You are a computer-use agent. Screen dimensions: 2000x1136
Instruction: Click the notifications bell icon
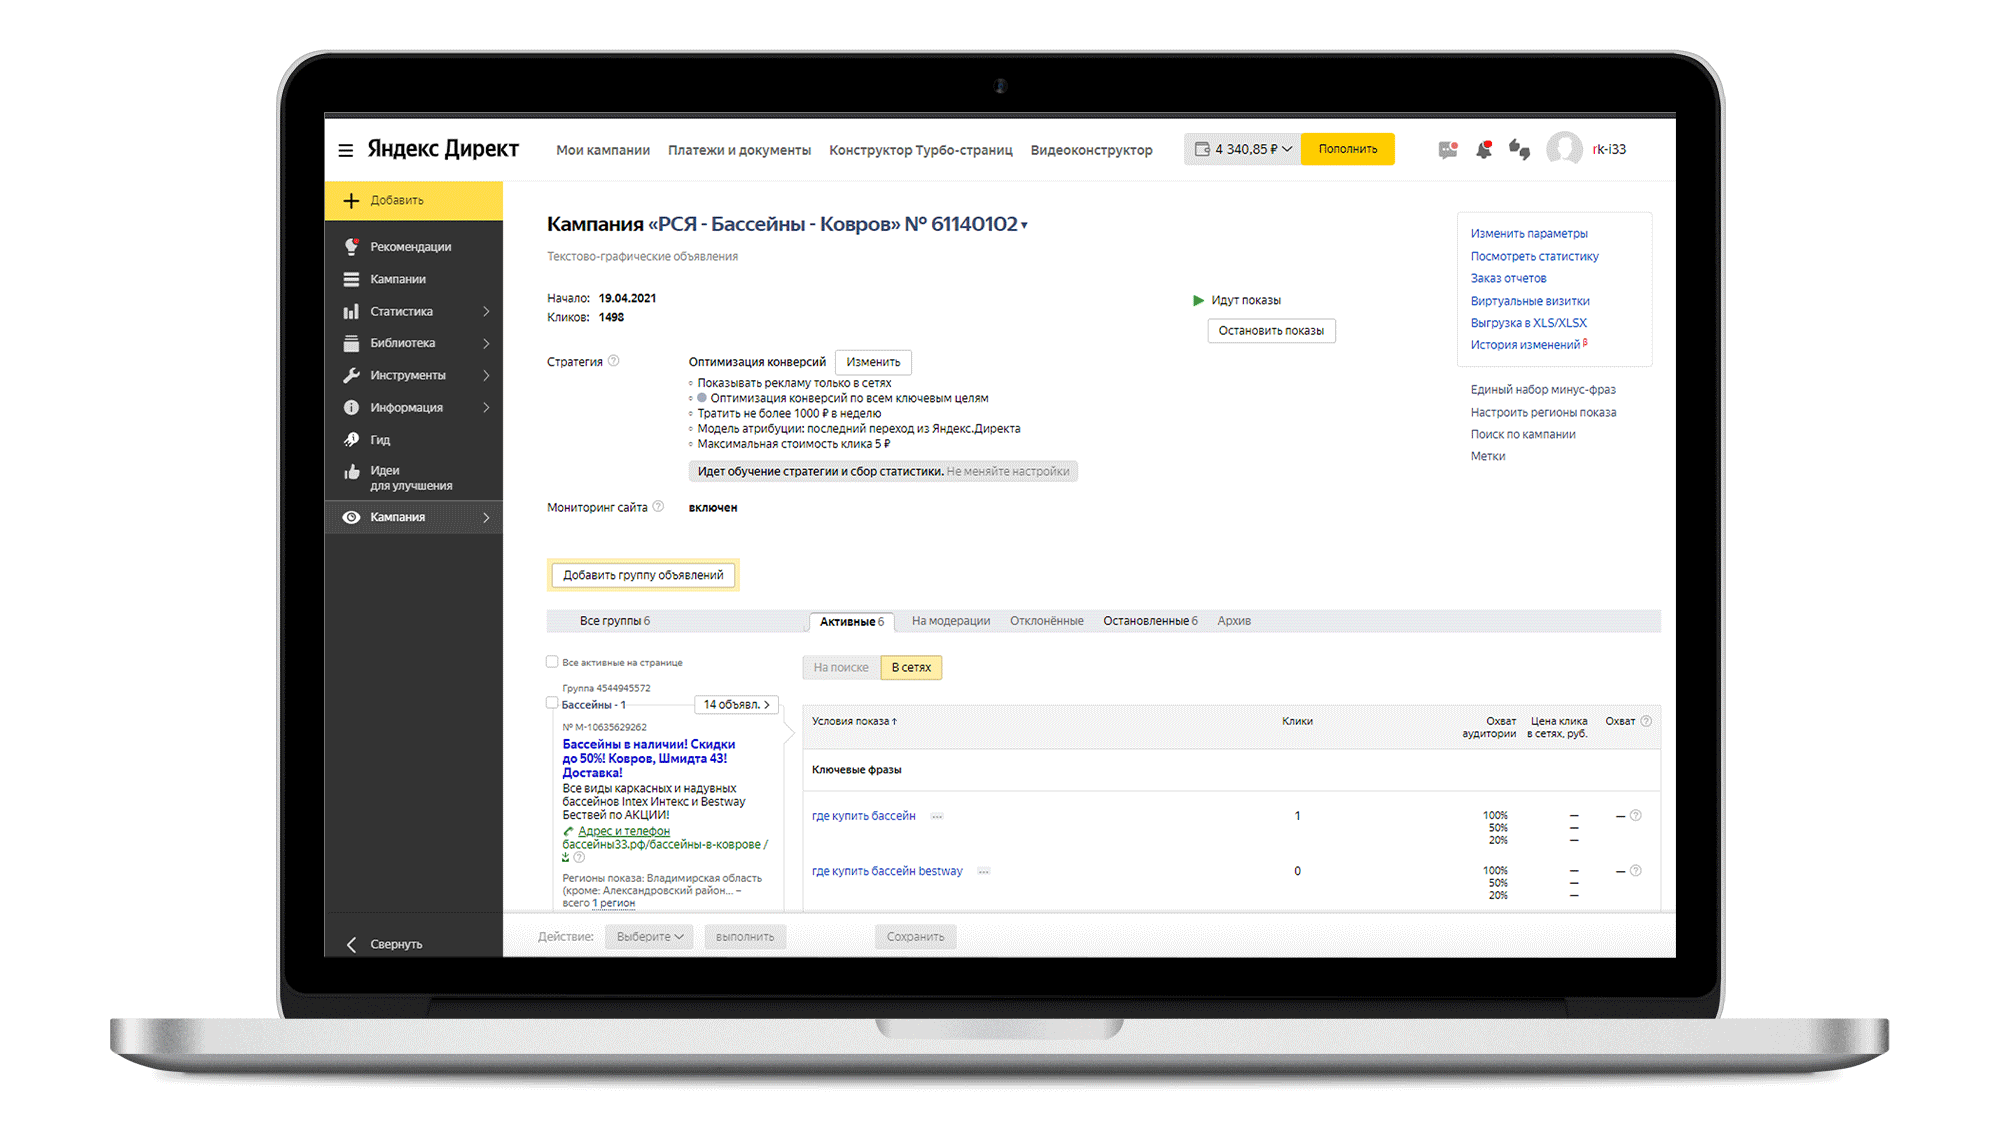pos(1484,150)
